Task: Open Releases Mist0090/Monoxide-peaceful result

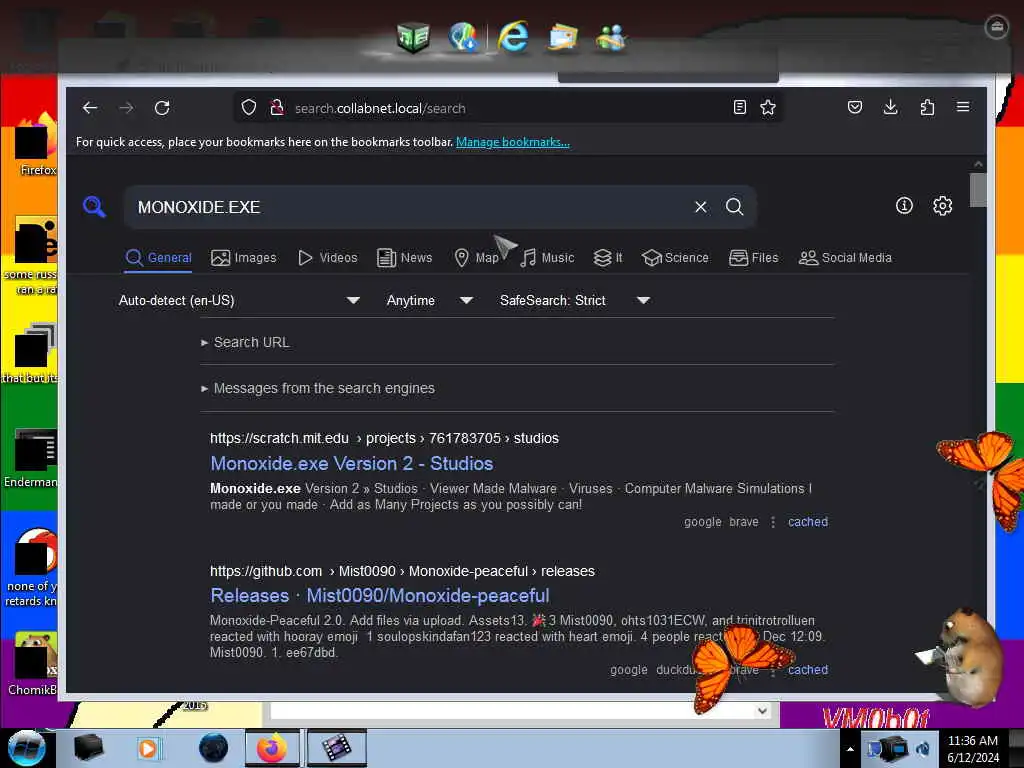Action: tap(379, 596)
